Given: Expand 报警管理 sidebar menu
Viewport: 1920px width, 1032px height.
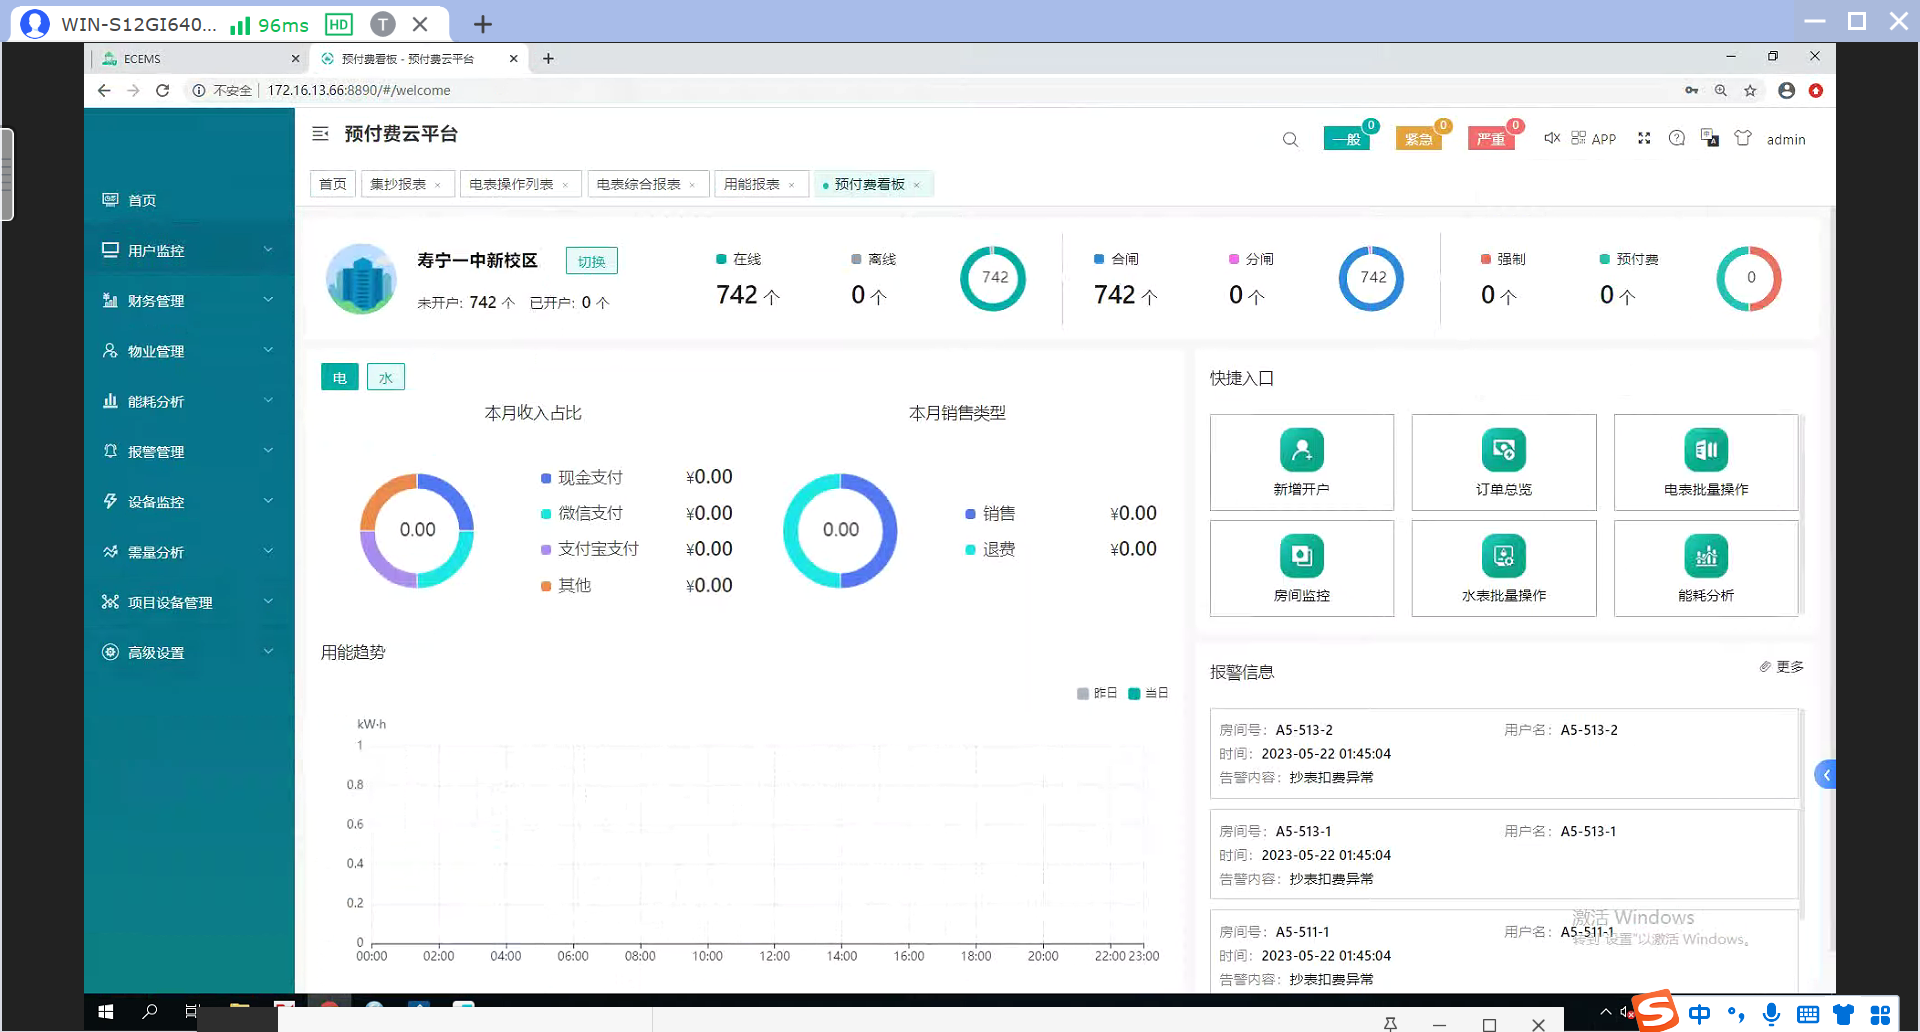Looking at the screenshot, I should (189, 451).
